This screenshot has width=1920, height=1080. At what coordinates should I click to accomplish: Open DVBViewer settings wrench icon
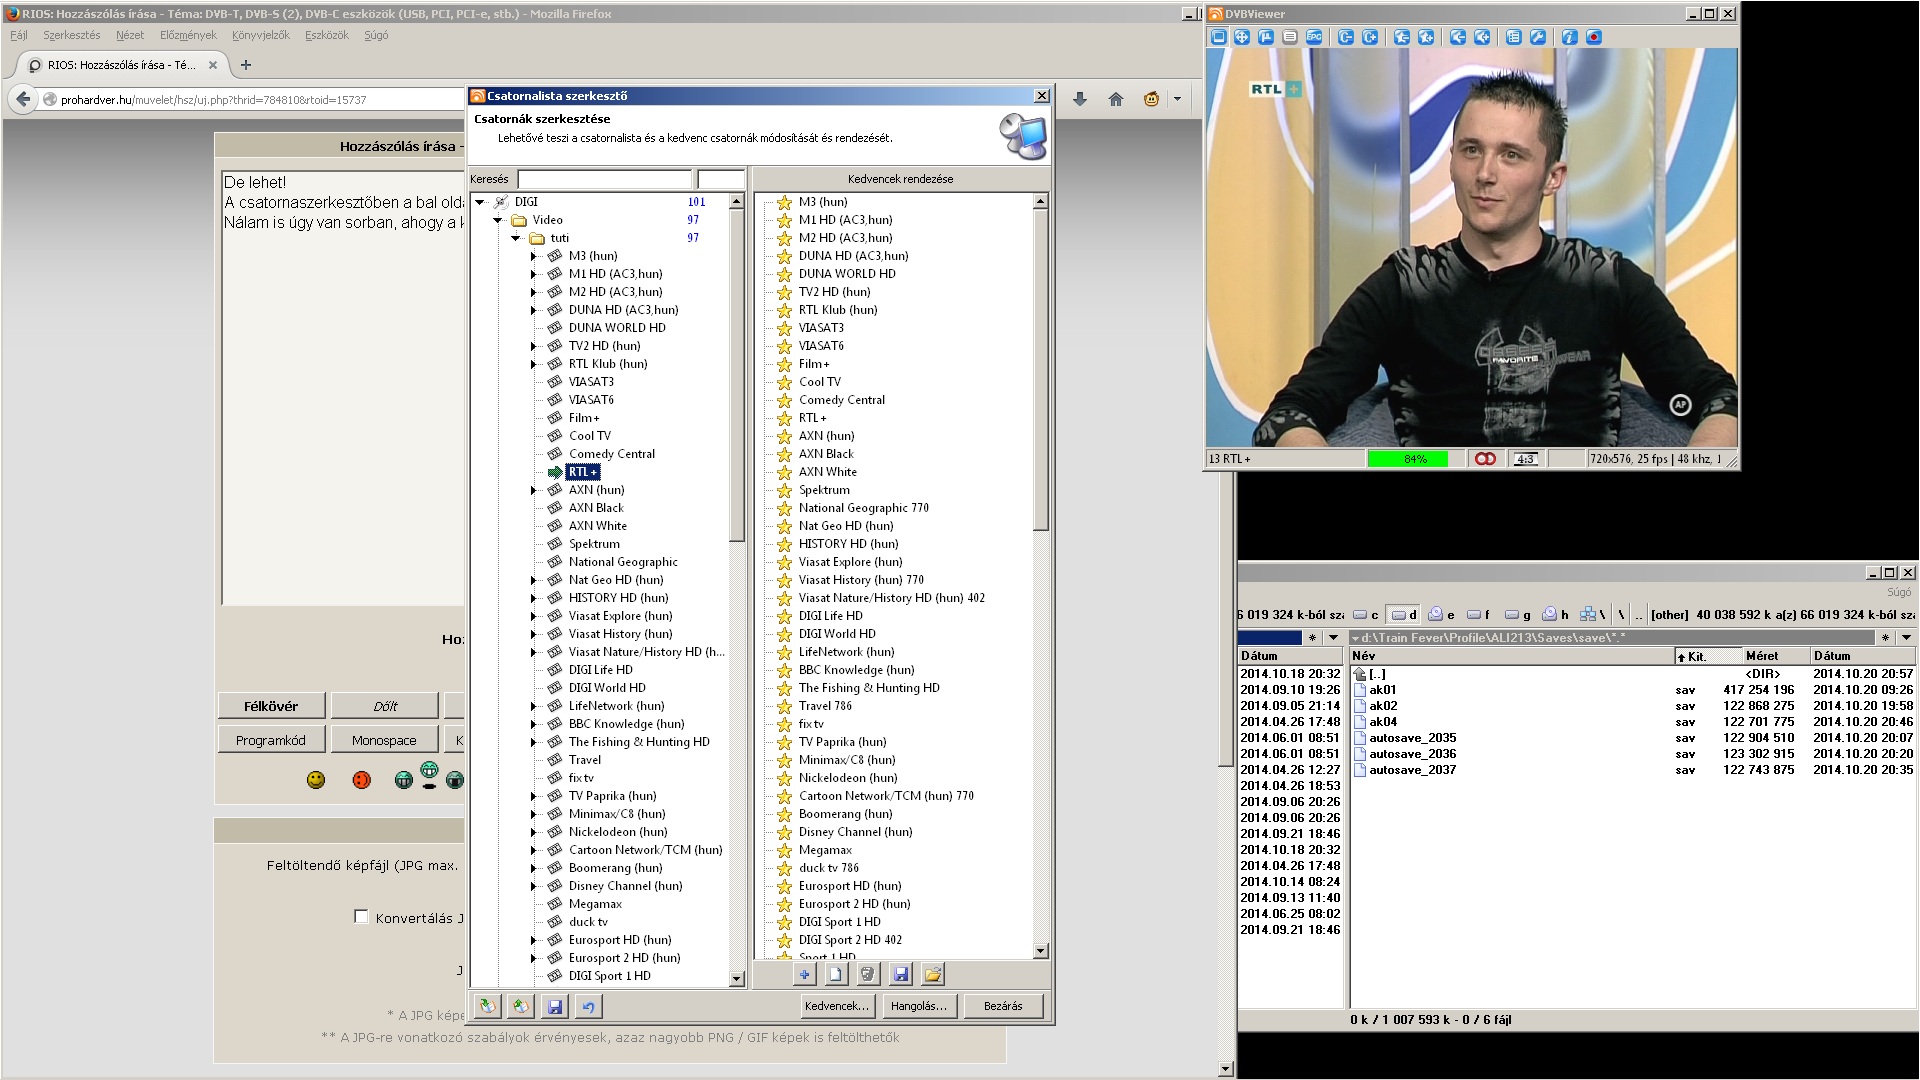[x=1538, y=37]
